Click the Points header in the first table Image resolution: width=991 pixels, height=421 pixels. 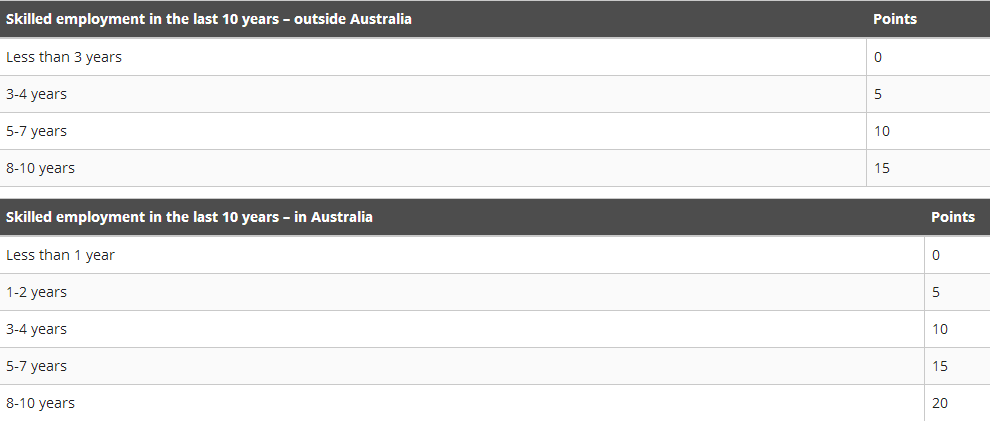pyautogui.click(x=894, y=19)
